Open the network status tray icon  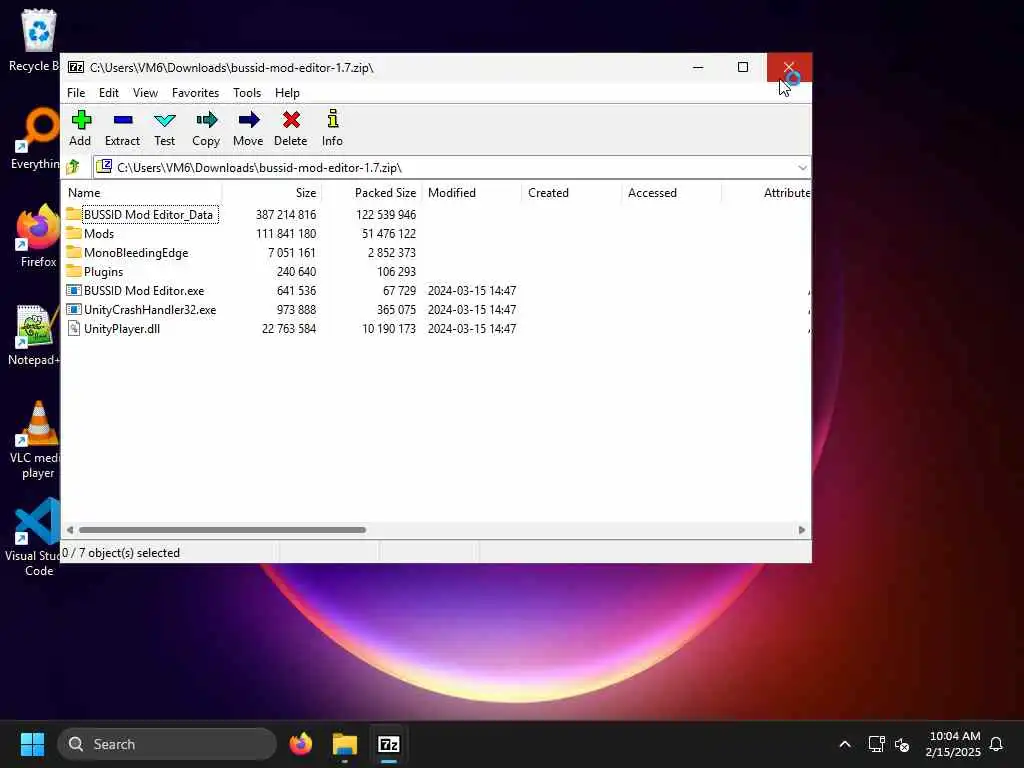[x=876, y=744]
